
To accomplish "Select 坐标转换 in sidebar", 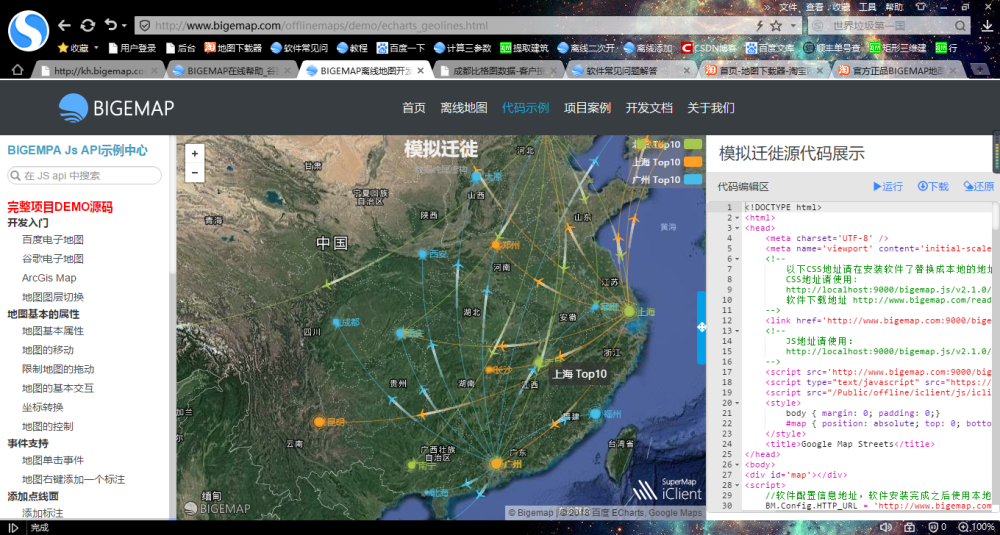I will [x=43, y=407].
